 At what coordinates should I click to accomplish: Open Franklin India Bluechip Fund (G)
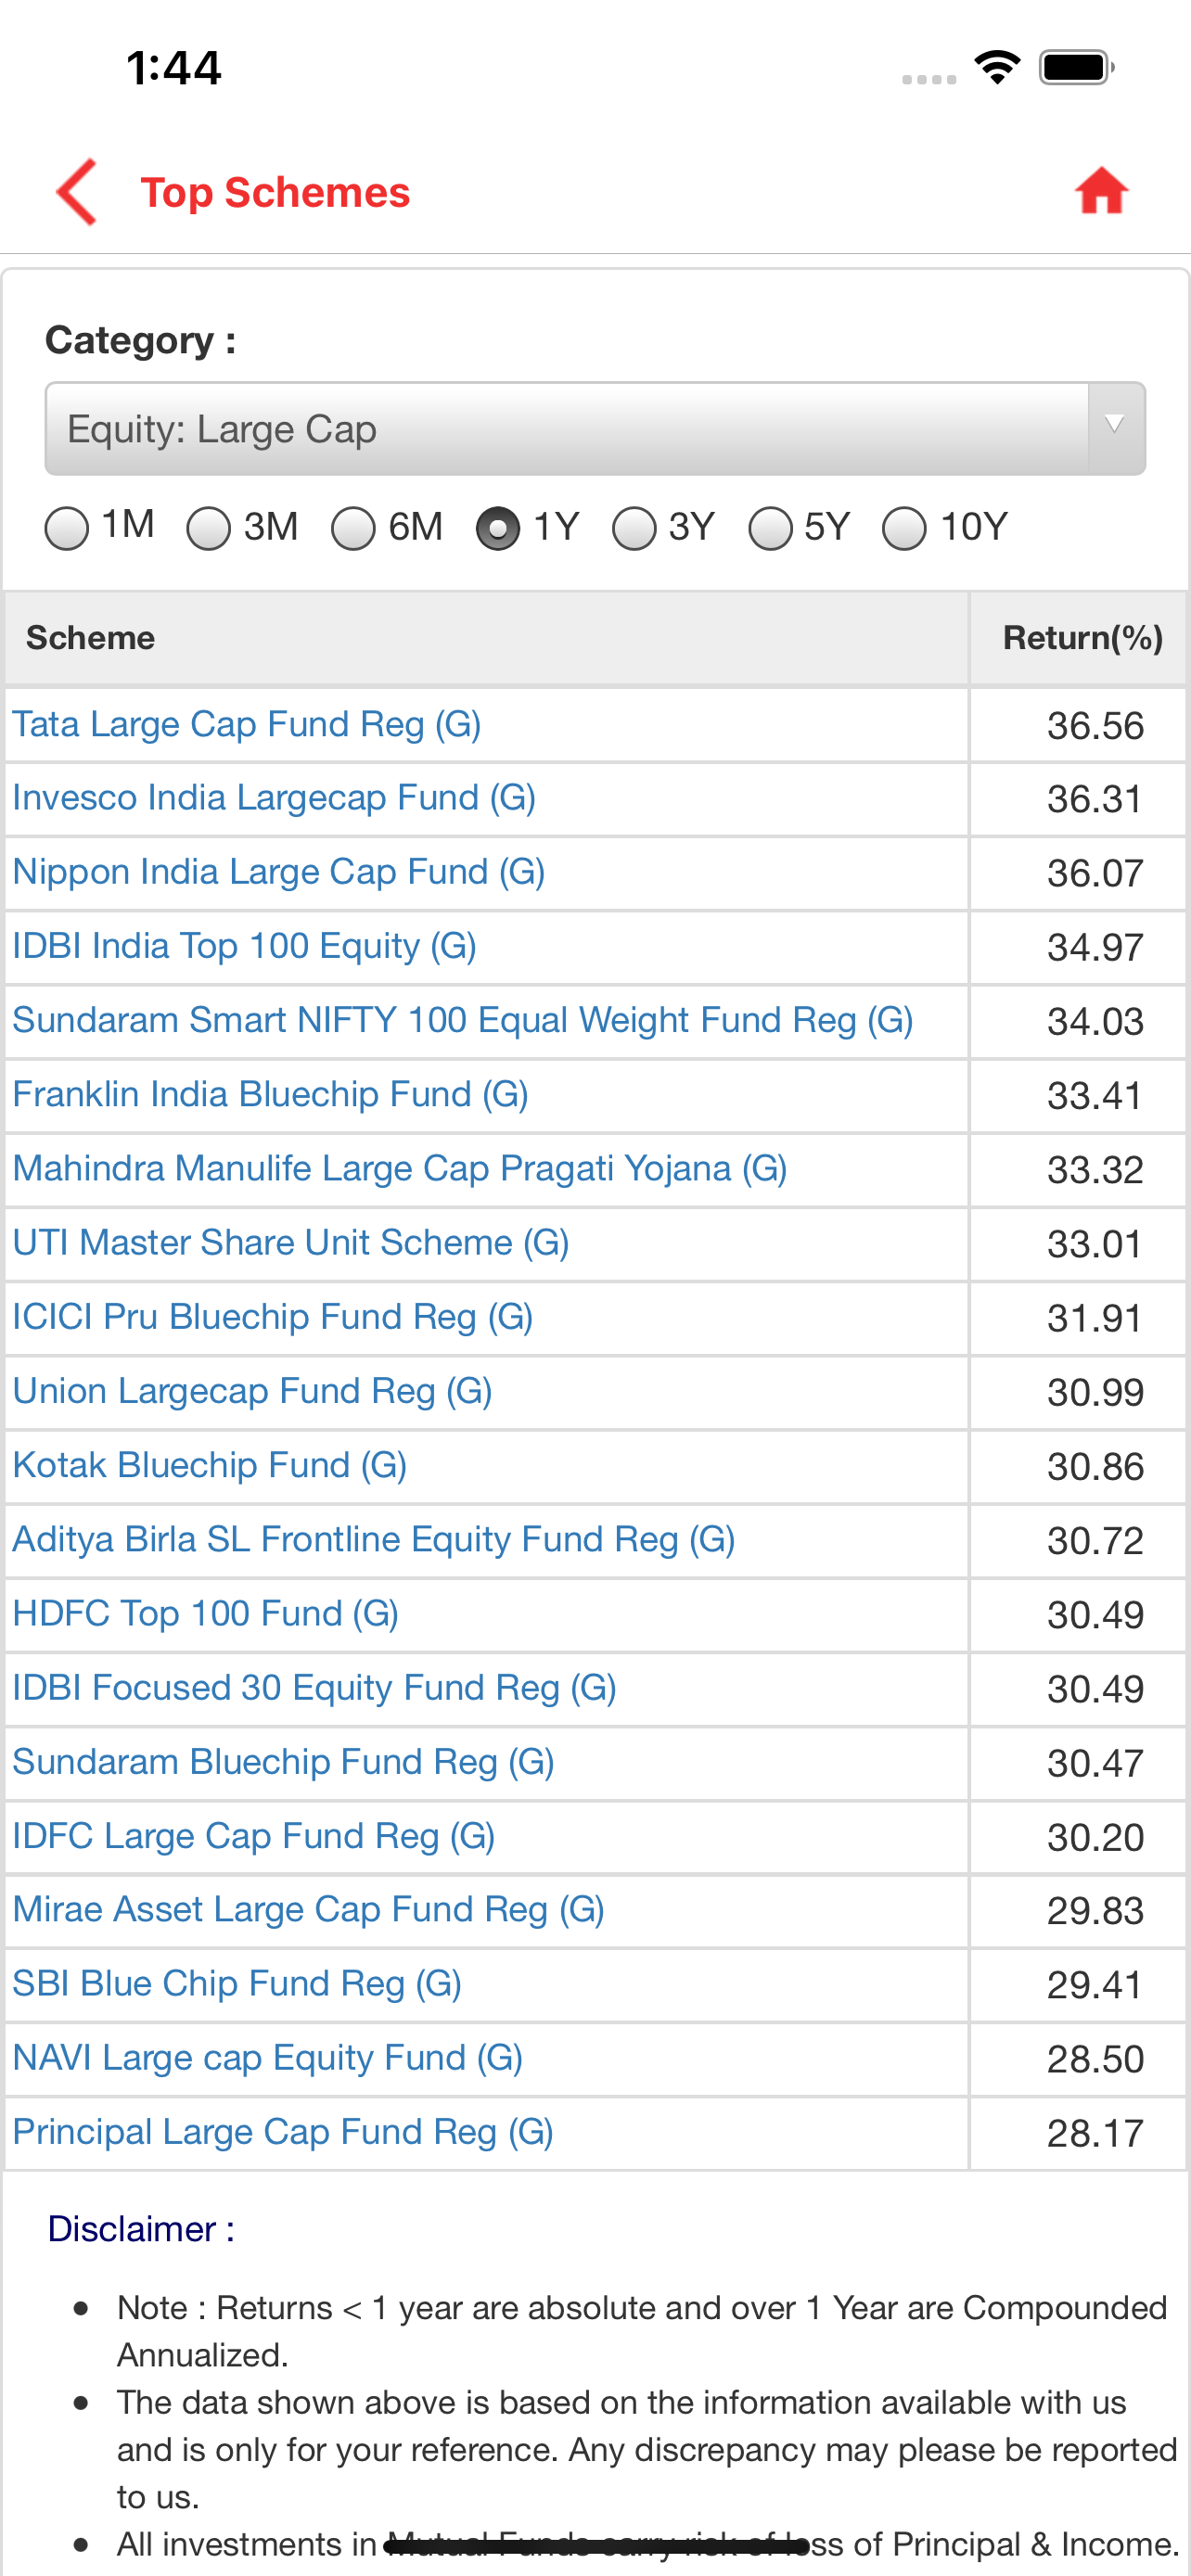coord(270,1094)
